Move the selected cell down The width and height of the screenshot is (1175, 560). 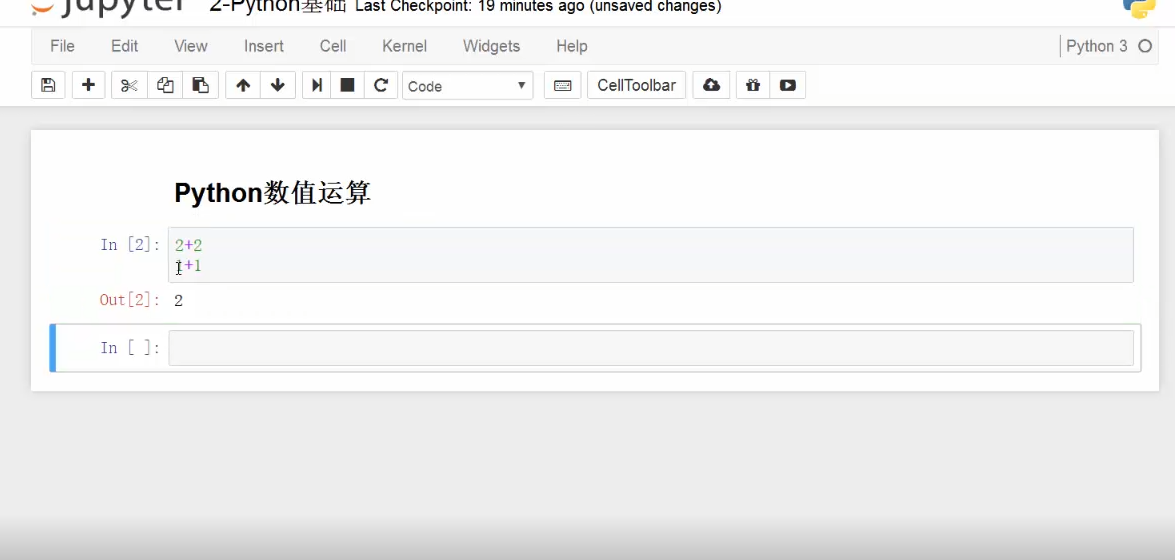coord(278,86)
